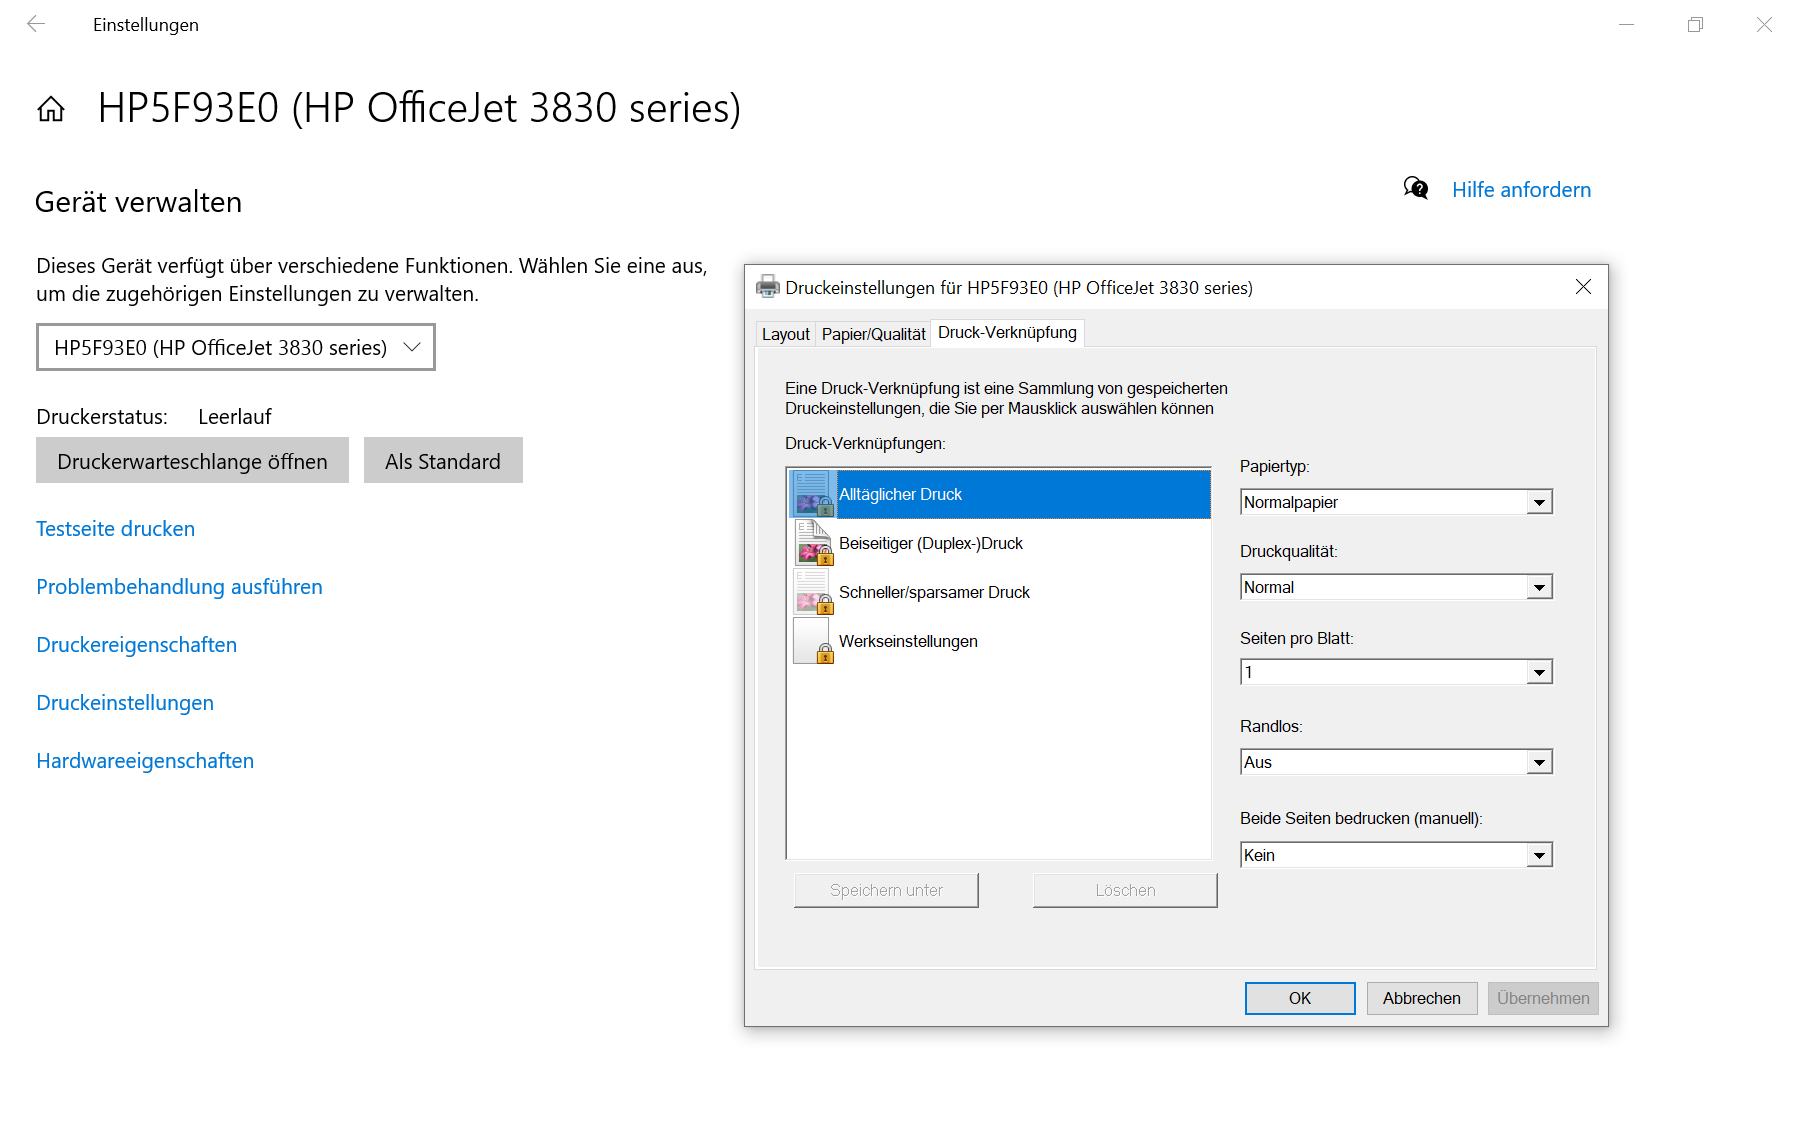Open the HP5F93E0 device selector dropdown
Viewport: 1800px width, 1127px height.
tap(236, 347)
